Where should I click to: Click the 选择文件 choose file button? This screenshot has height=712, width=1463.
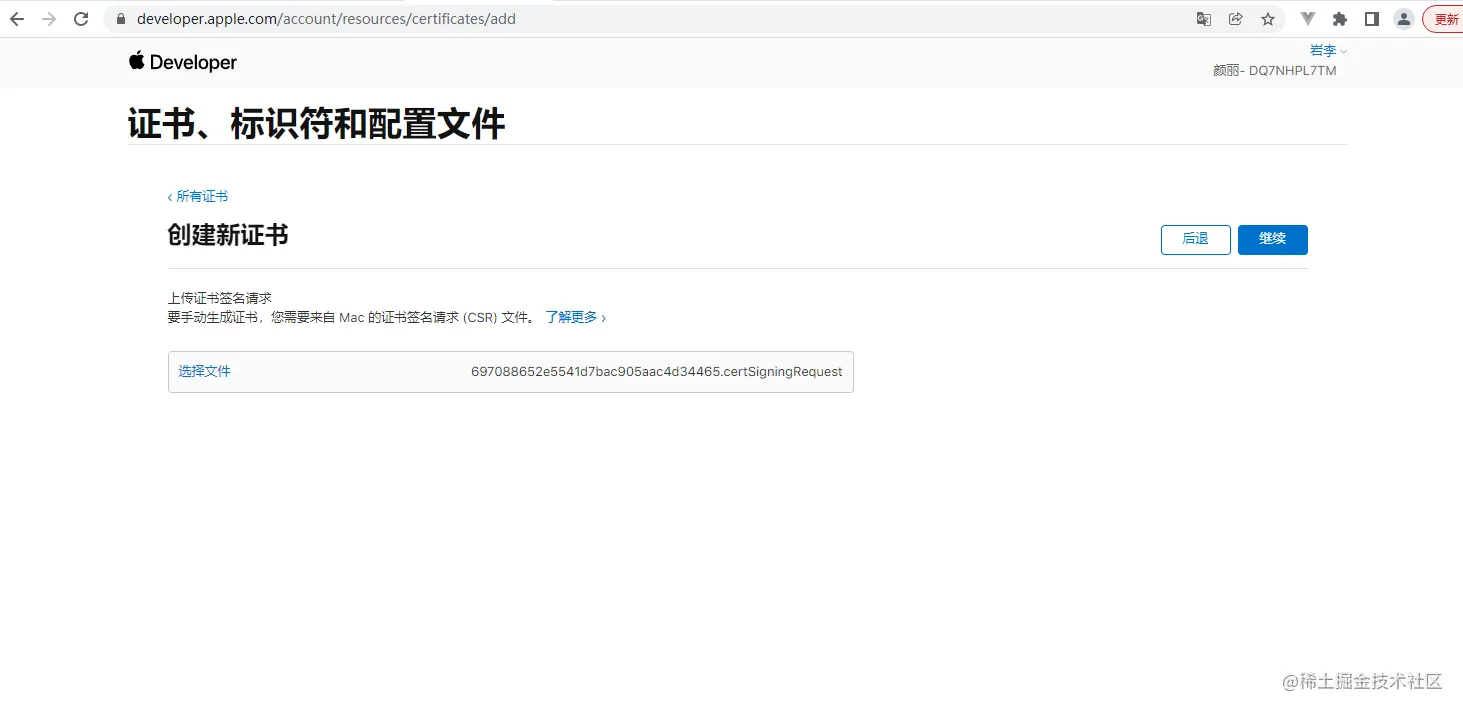click(204, 371)
